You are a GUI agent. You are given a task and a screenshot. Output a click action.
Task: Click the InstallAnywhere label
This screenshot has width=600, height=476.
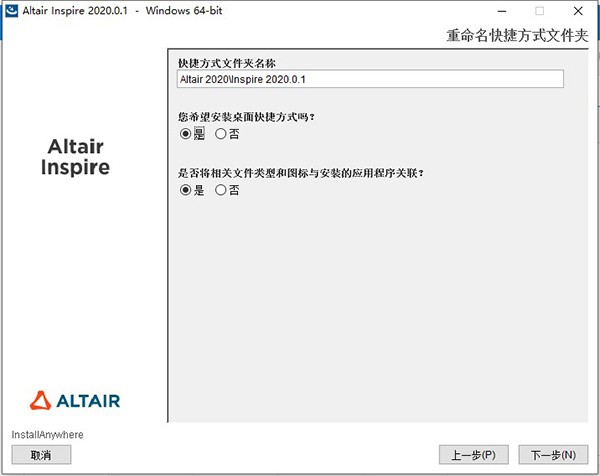pyautogui.click(x=47, y=435)
